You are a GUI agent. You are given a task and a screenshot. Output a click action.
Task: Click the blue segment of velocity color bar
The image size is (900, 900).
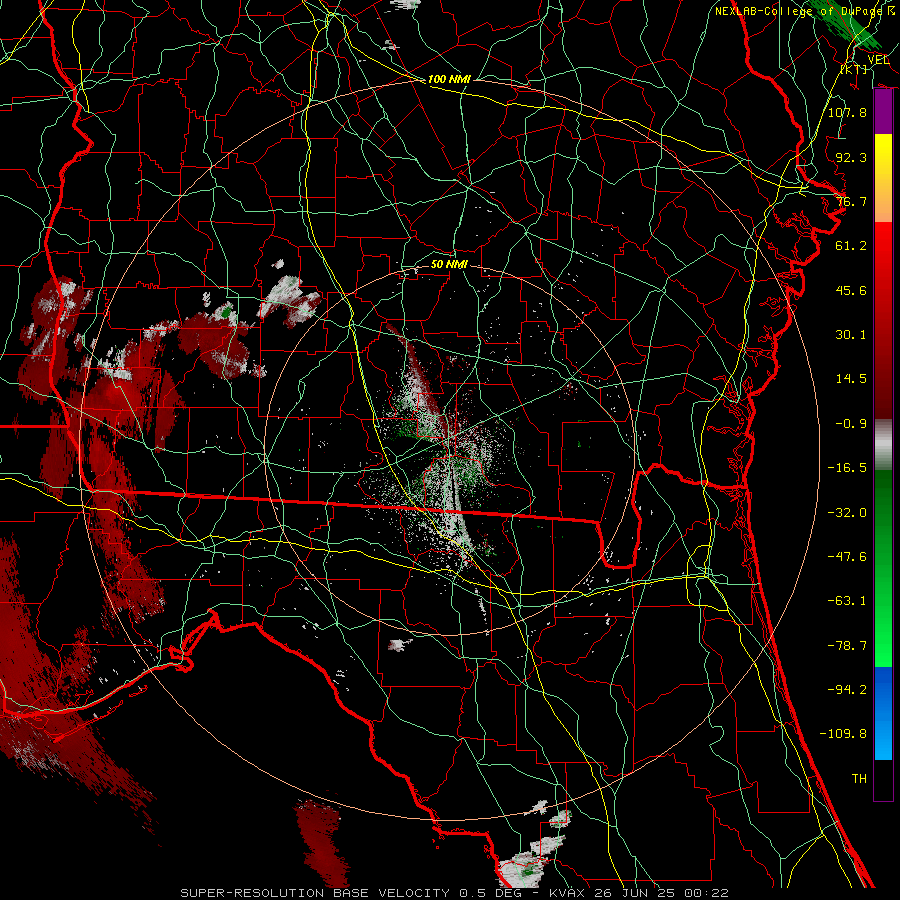coord(883,713)
